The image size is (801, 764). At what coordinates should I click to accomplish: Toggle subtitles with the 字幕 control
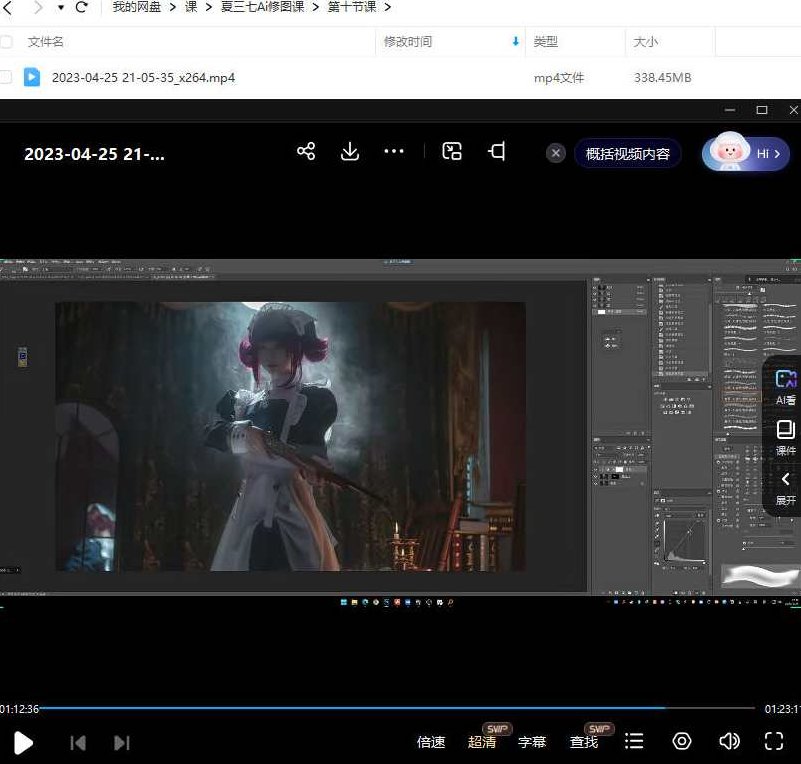pyautogui.click(x=533, y=741)
